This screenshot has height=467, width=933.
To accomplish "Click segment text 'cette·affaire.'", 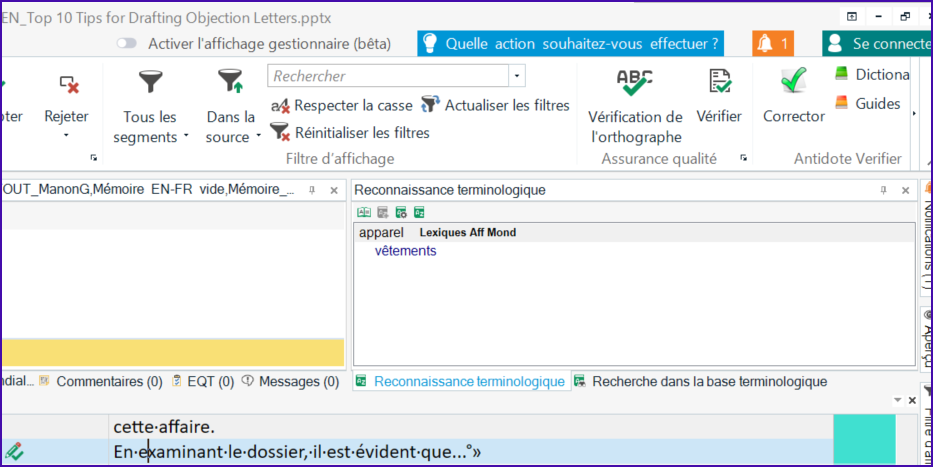I will (x=164, y=427).
